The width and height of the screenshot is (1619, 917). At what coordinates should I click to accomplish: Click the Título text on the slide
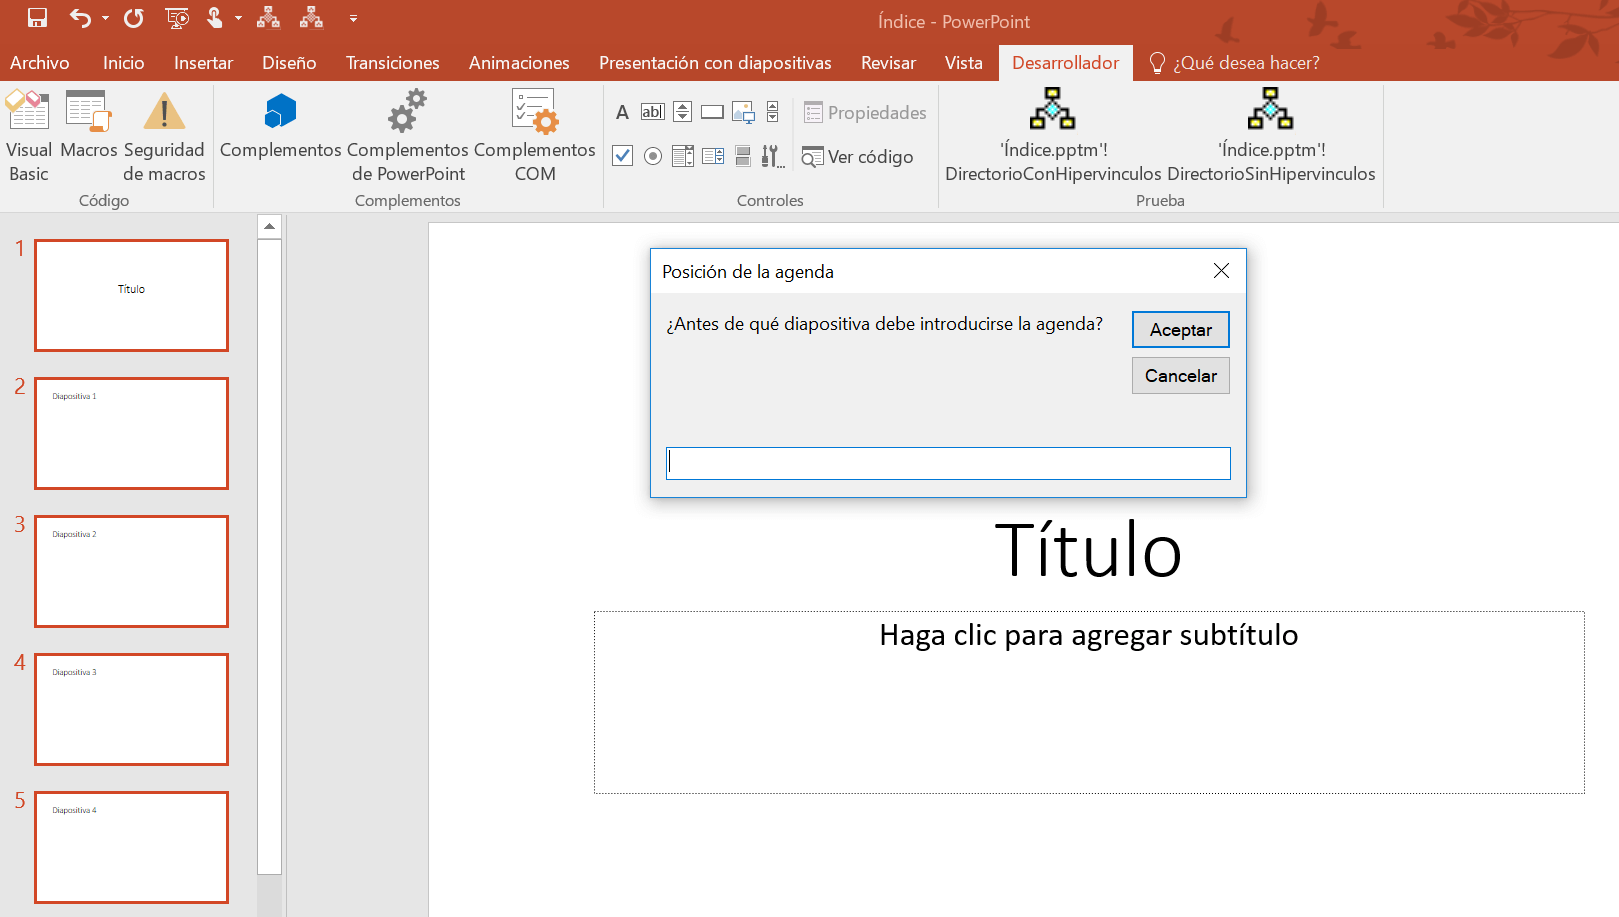(1088, 550)
